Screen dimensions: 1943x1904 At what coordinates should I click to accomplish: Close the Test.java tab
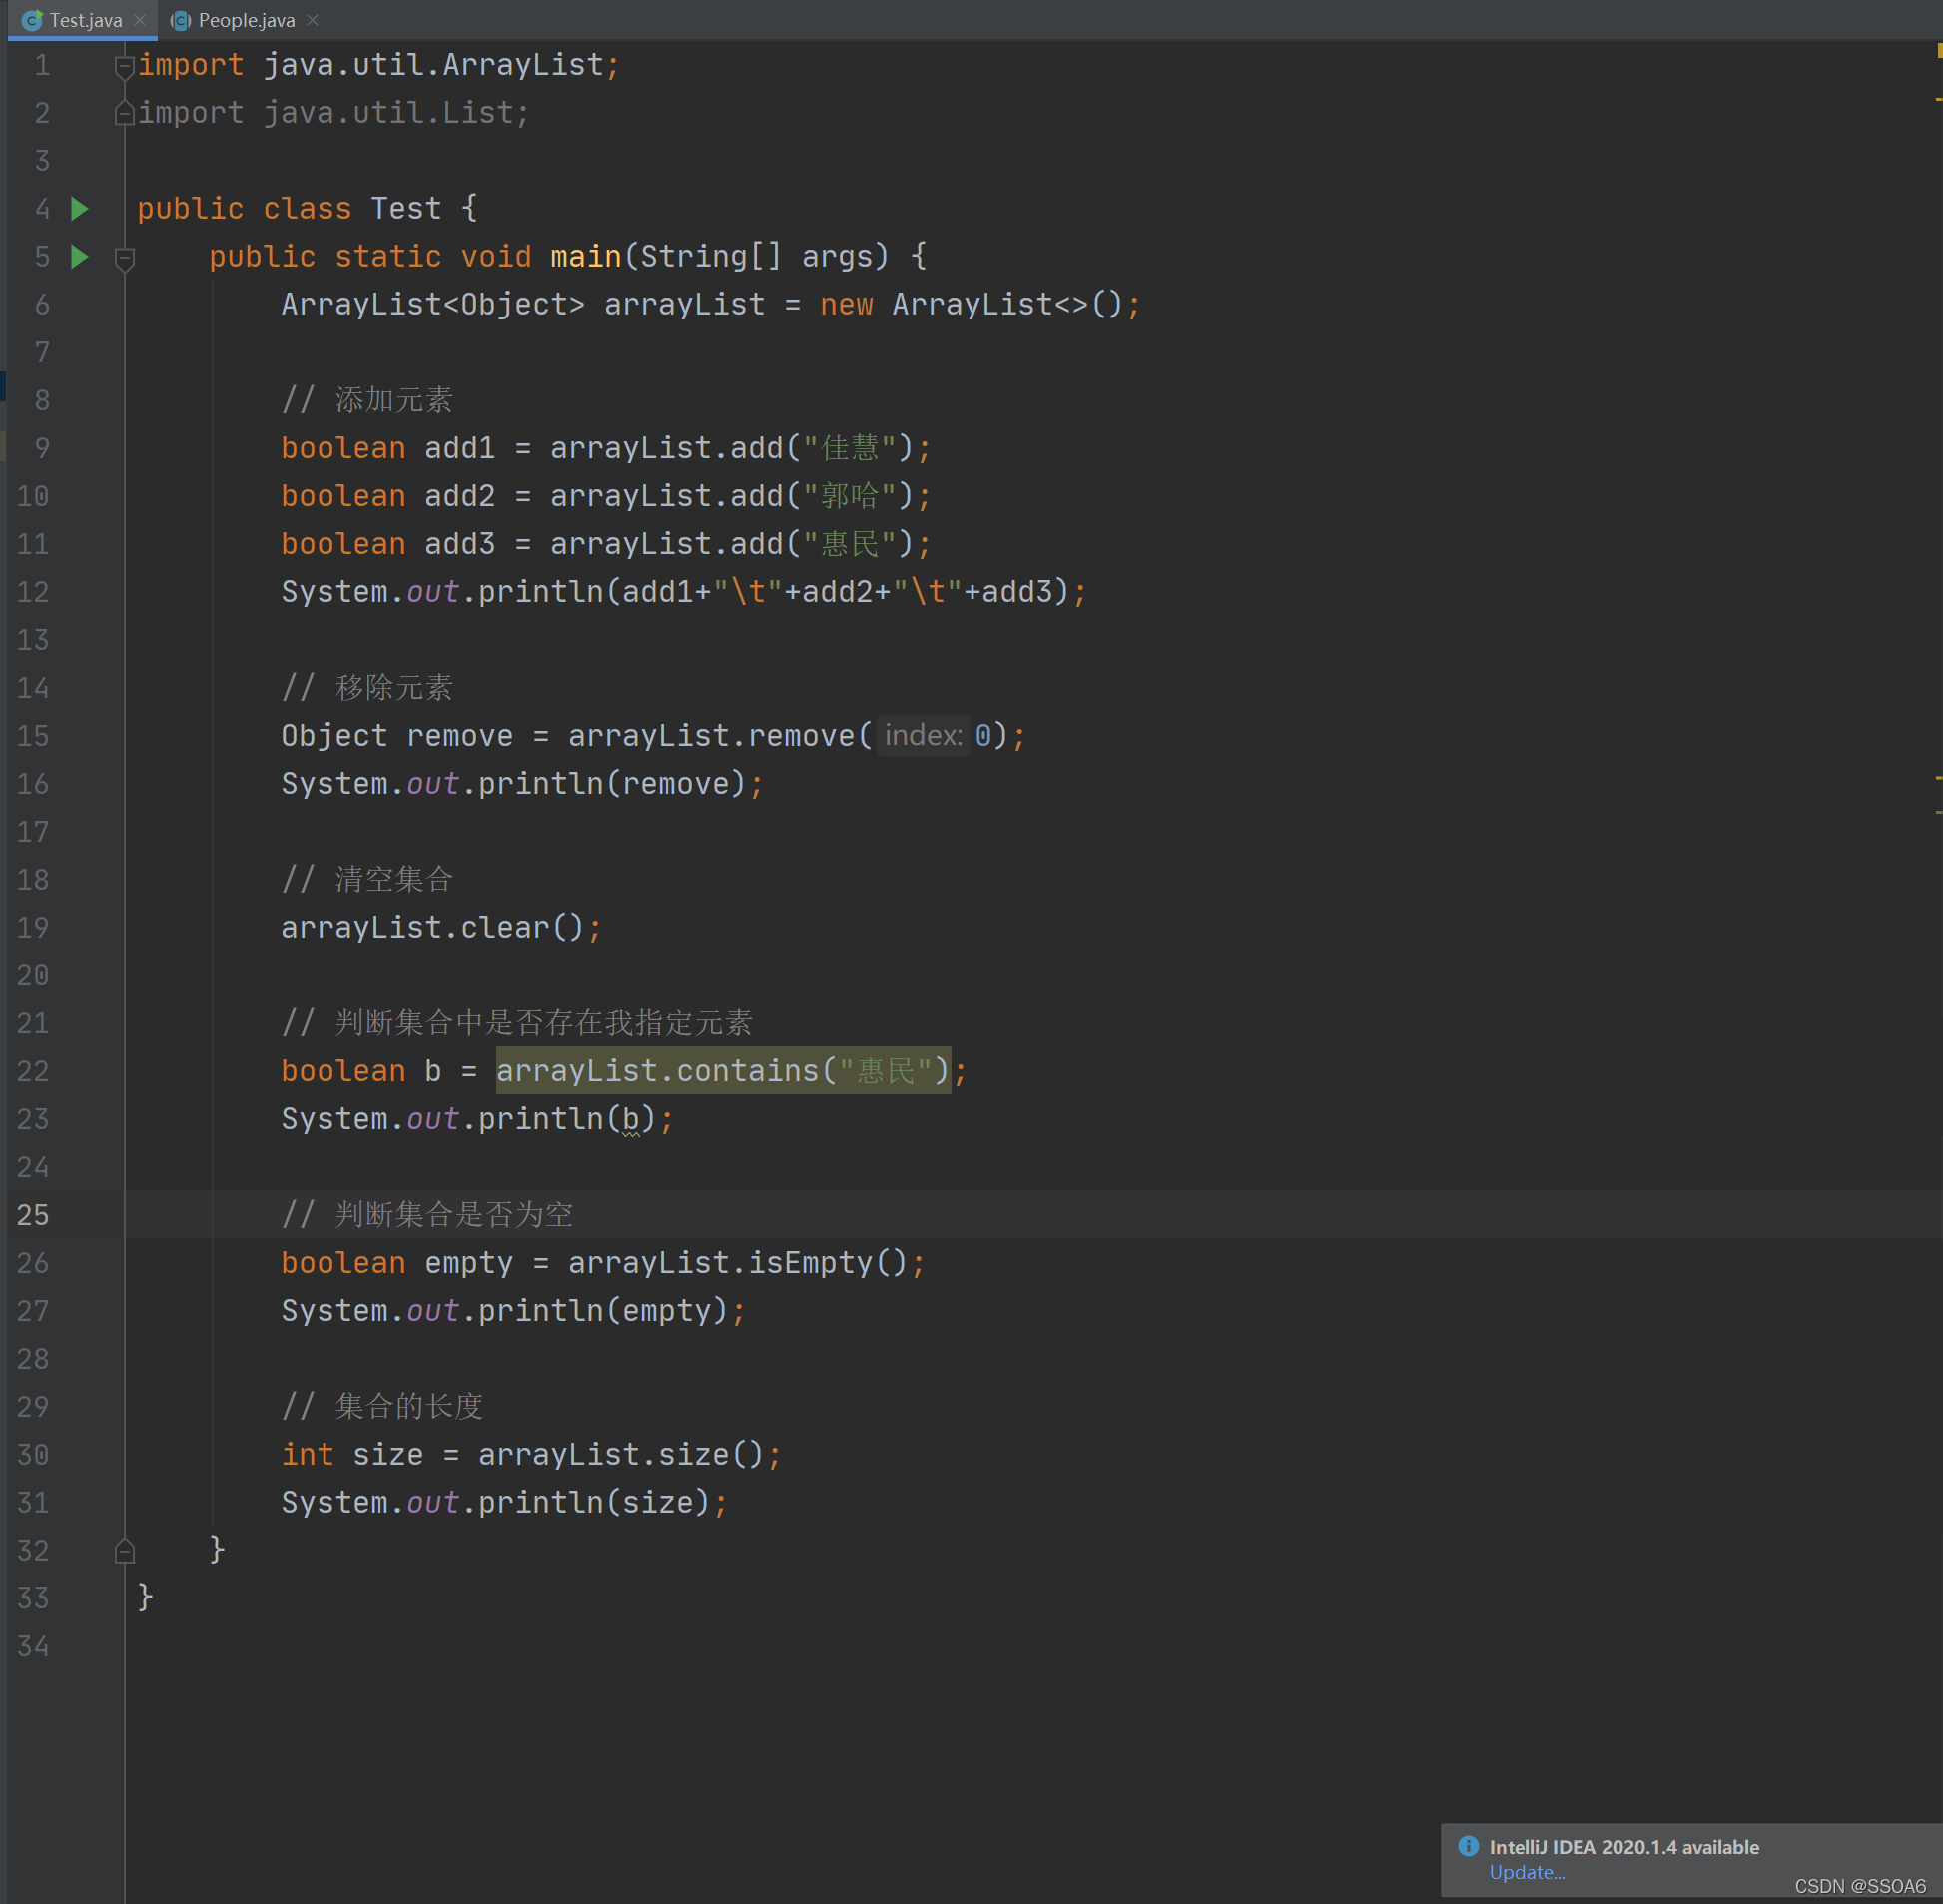point(140,20)
